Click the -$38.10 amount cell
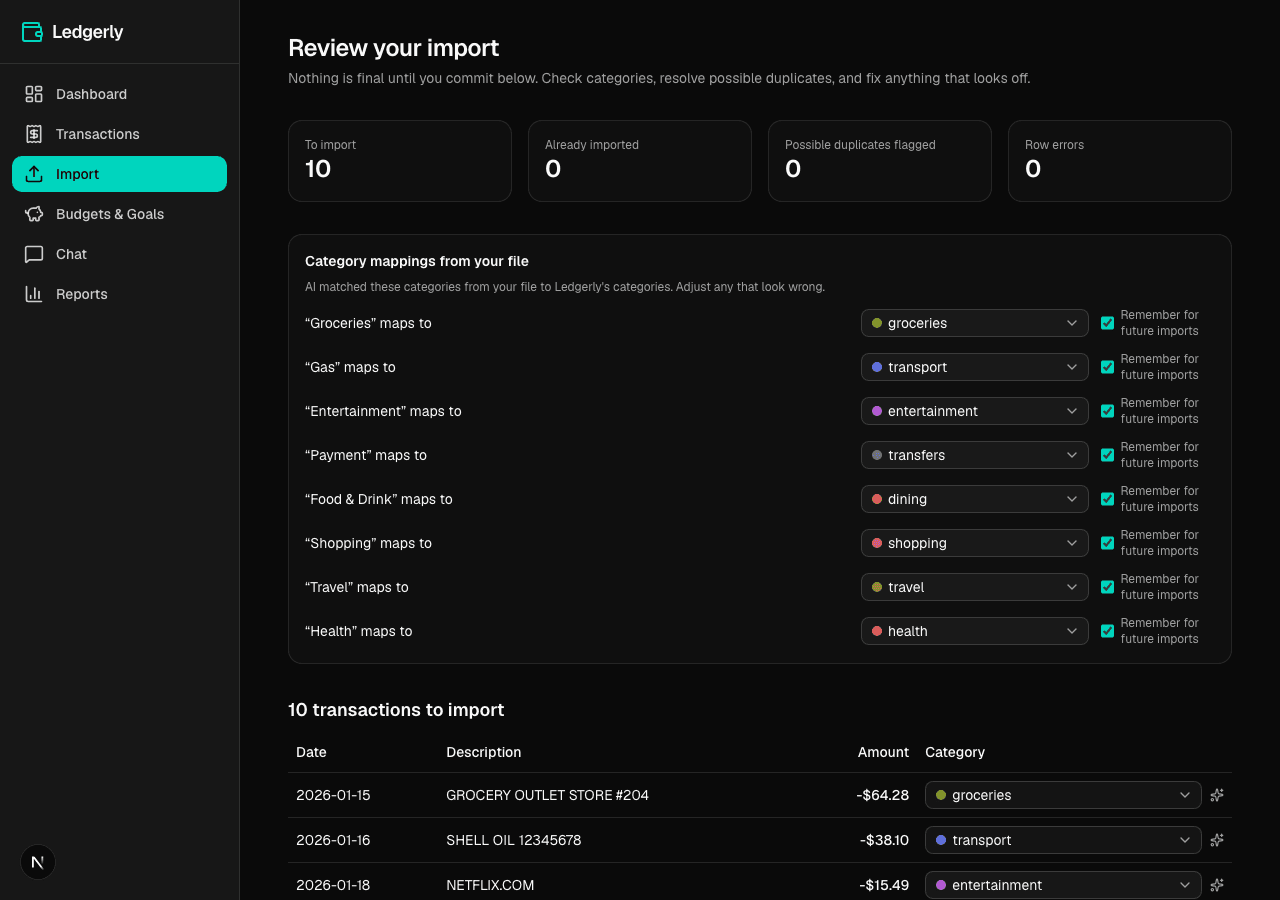Viewport: 1280px width, 900px height. coord(884,840)
